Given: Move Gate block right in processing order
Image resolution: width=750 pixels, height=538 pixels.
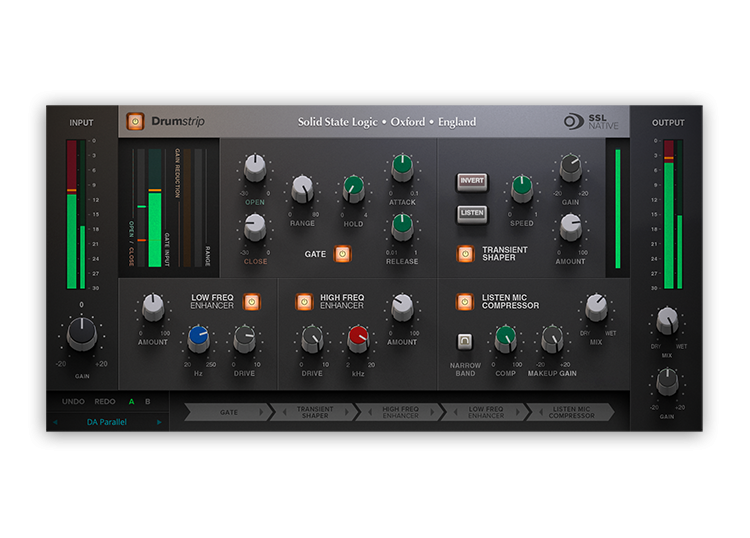Looking at the screenshot, I should [261, 412].
